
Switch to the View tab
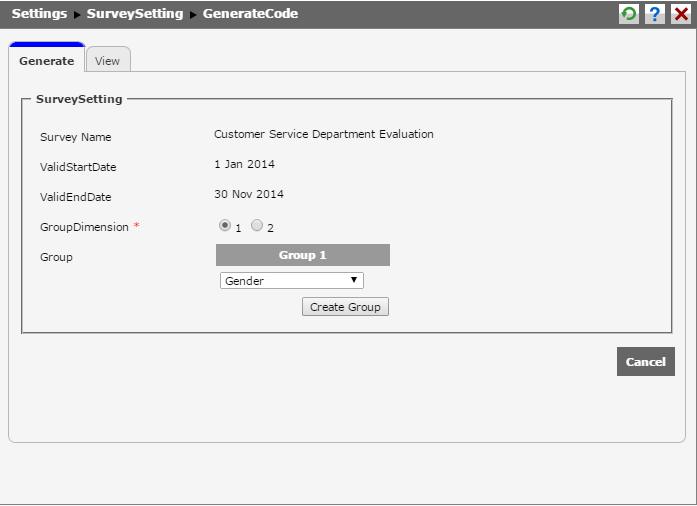click(107, 61)
